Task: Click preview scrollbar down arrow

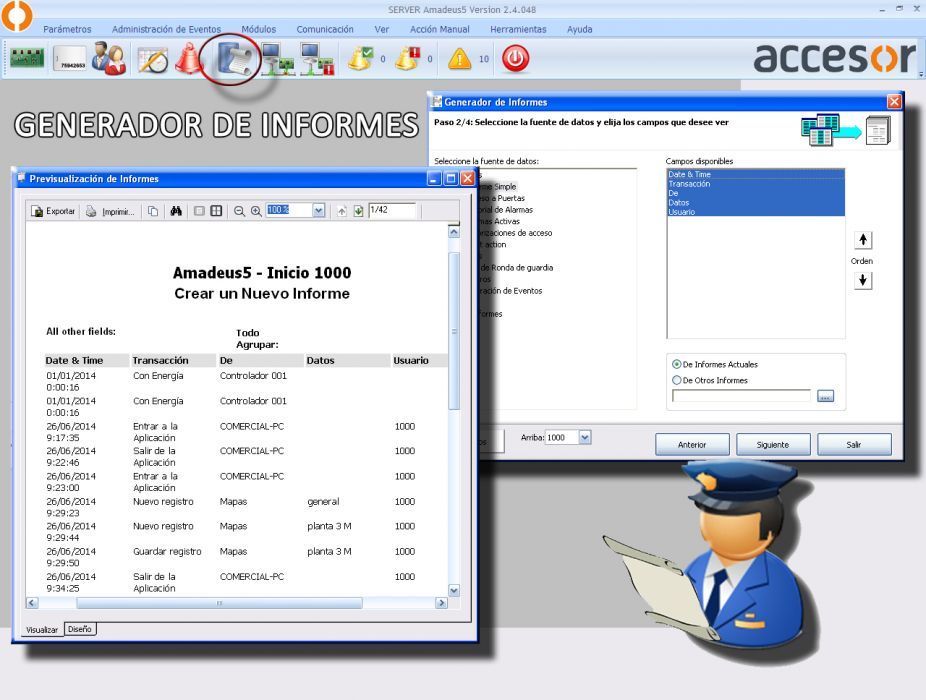Action: click(454, 590)
